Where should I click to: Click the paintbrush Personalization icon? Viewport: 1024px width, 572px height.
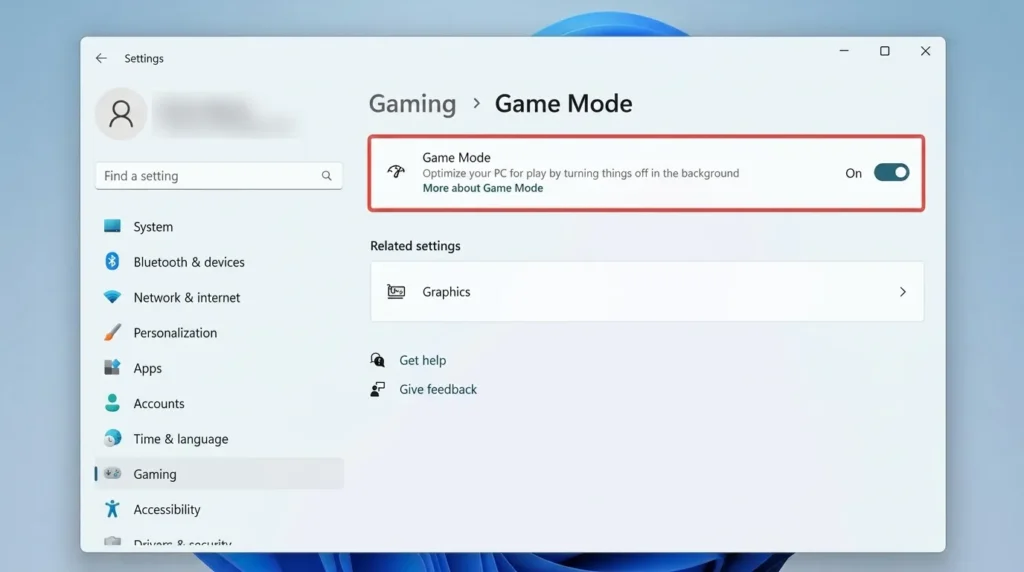[112, 332]
